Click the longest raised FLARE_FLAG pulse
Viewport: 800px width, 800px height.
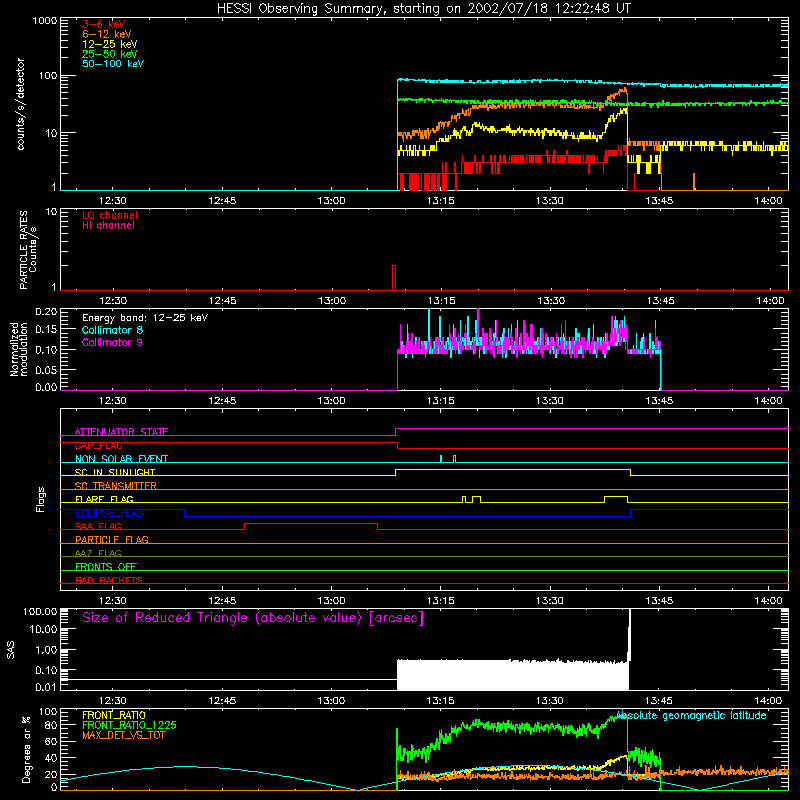616,496
